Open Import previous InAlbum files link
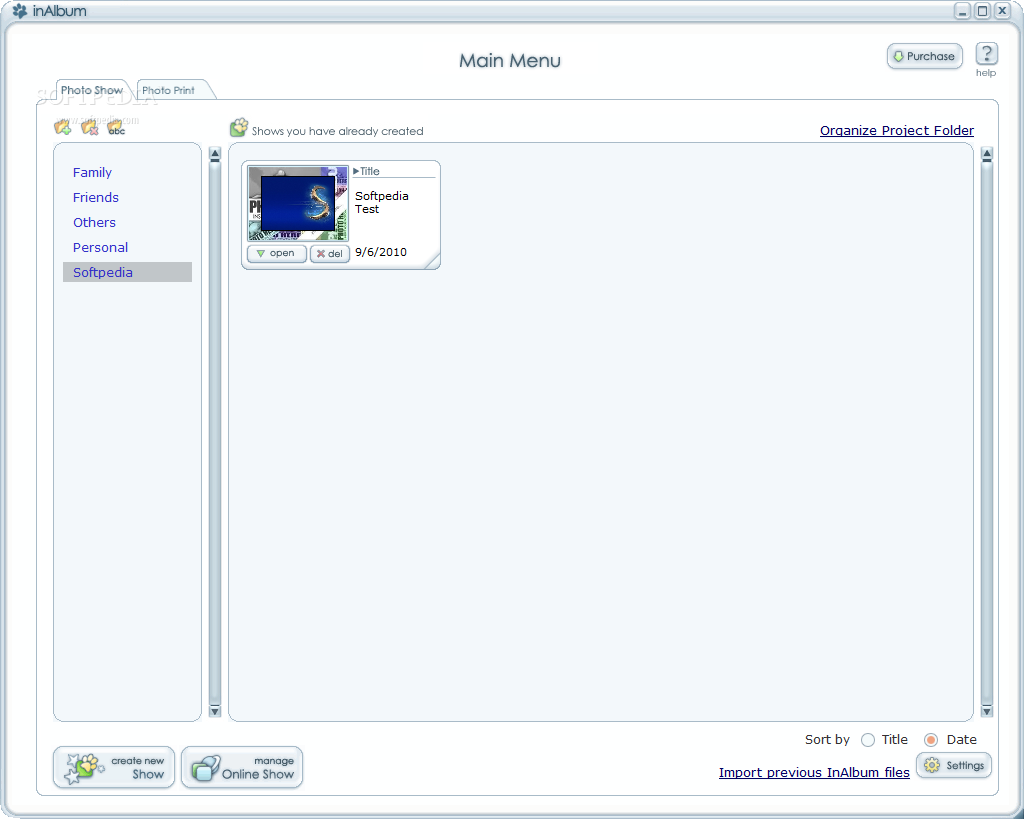Viewport: 1024px width, 819px height. (x=814, y=772)
